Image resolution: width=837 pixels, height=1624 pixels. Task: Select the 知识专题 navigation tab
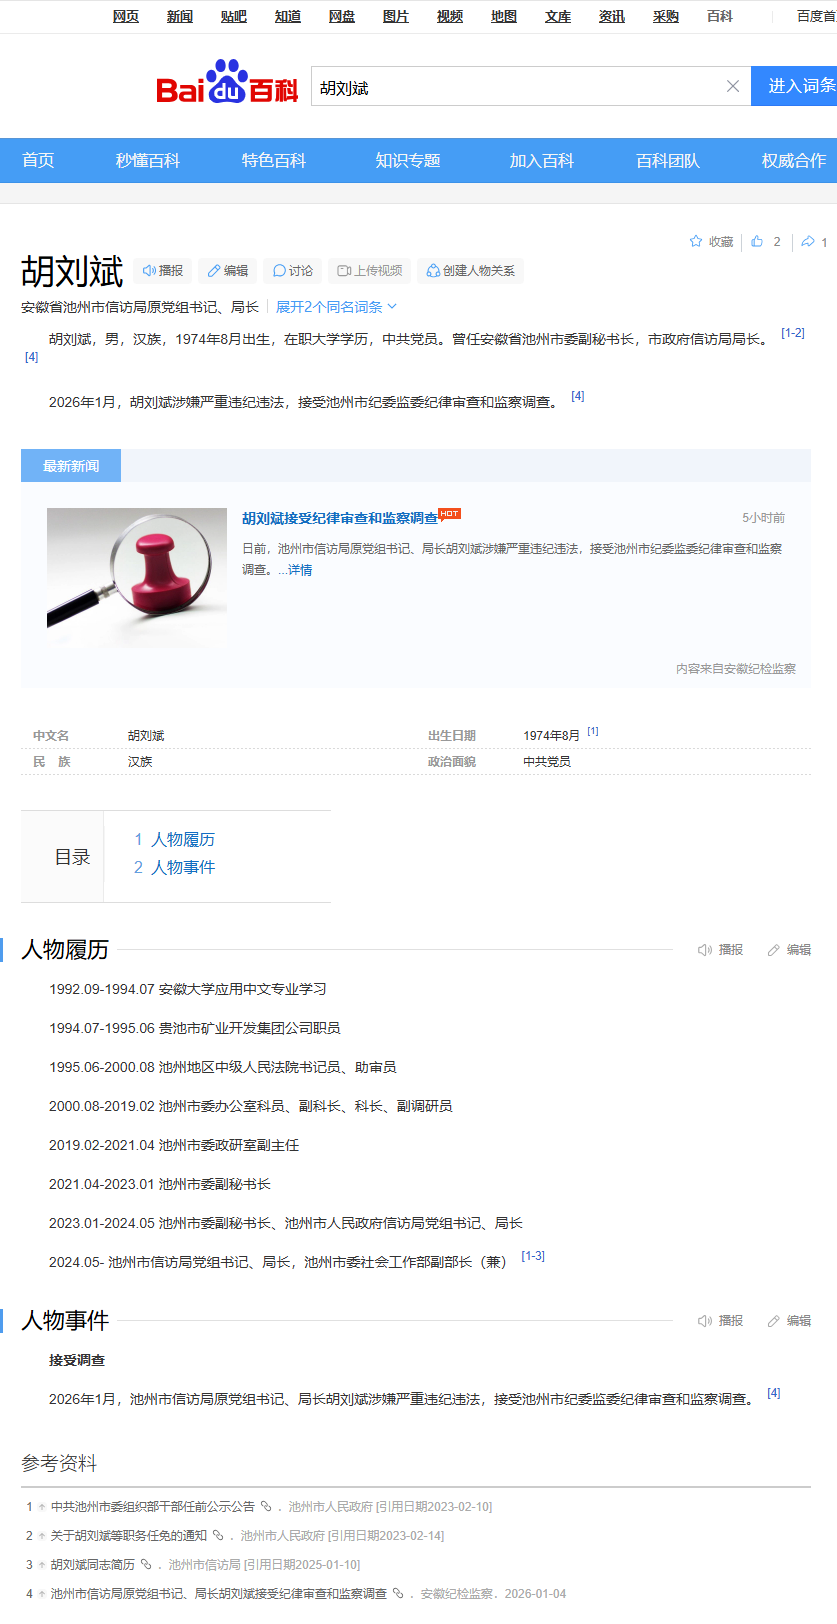click(408, 161)
